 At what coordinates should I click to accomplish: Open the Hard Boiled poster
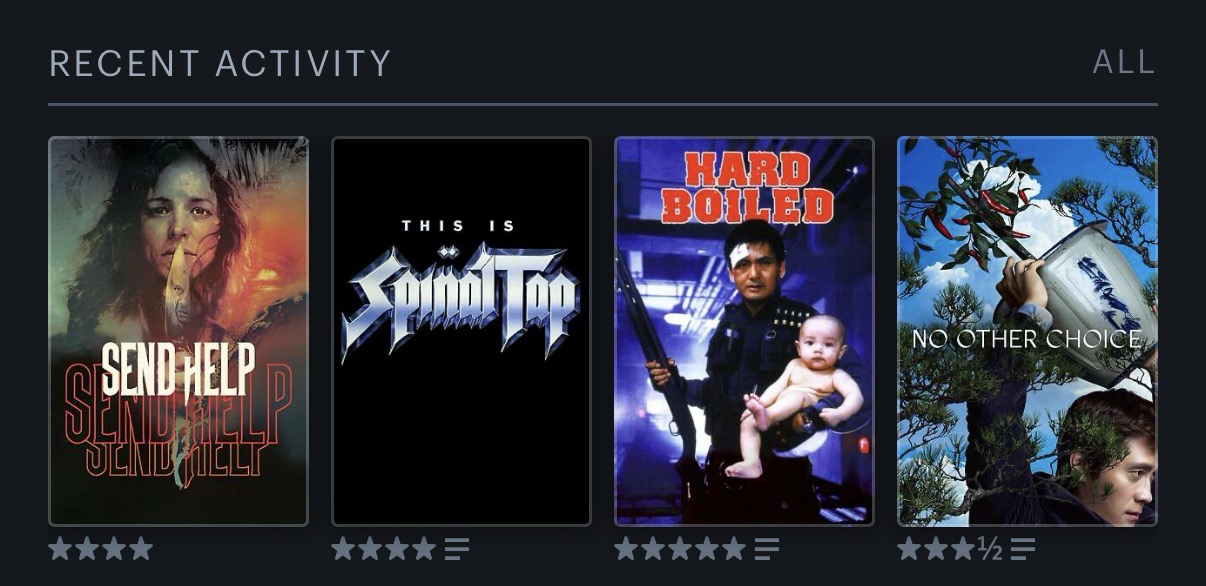point(744,331)
